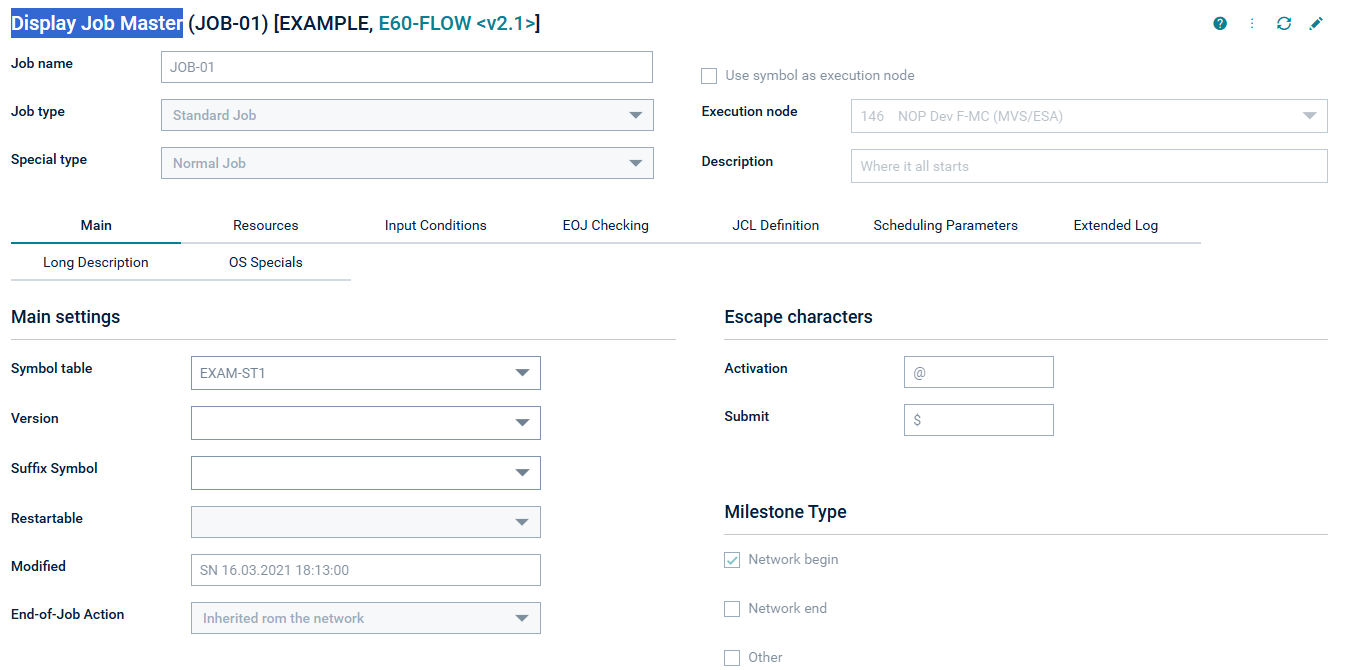Open the Symbol table dropdown
This screenshot has width=1345, height=670.
tap(366, 373)
